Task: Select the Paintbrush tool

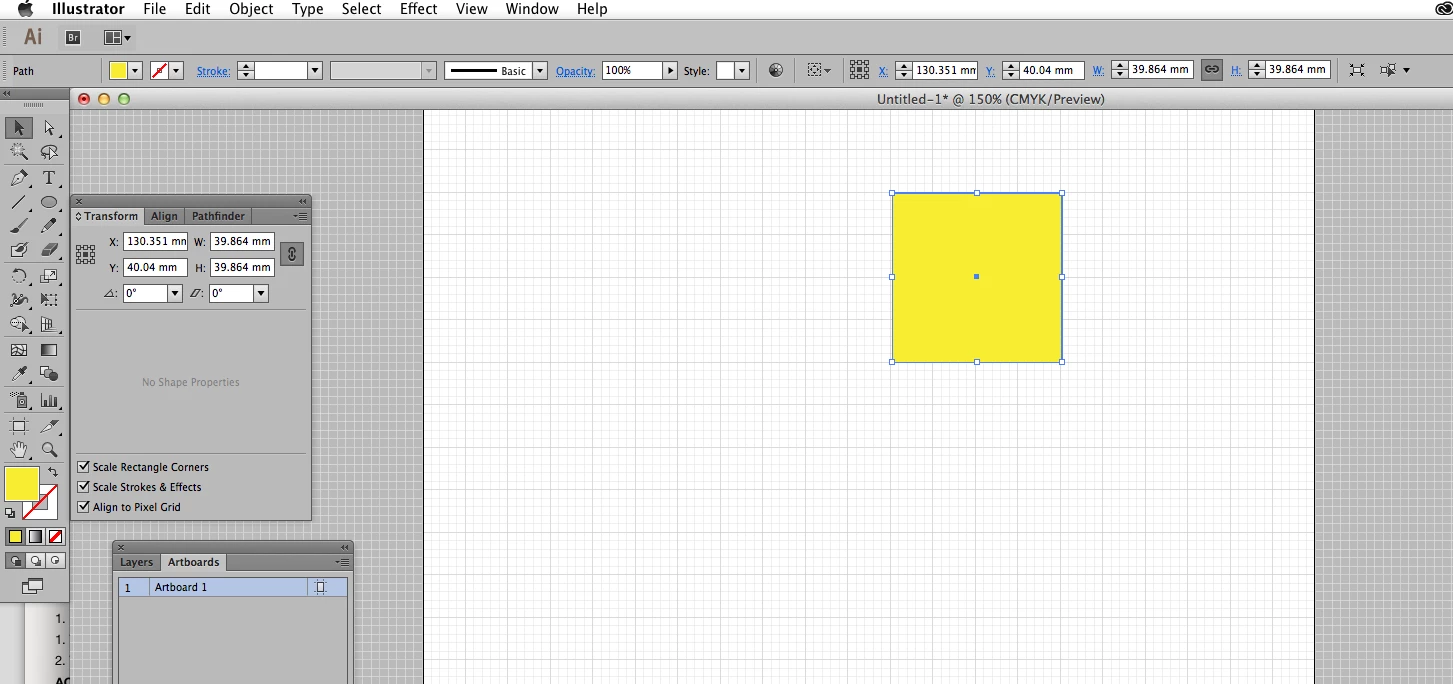Action: [x=19, y=226]
